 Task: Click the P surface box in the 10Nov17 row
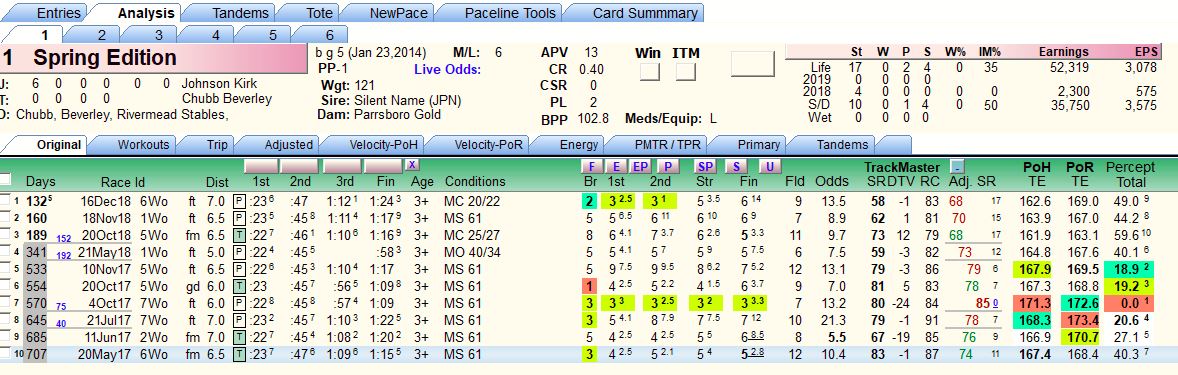point(239,269)
